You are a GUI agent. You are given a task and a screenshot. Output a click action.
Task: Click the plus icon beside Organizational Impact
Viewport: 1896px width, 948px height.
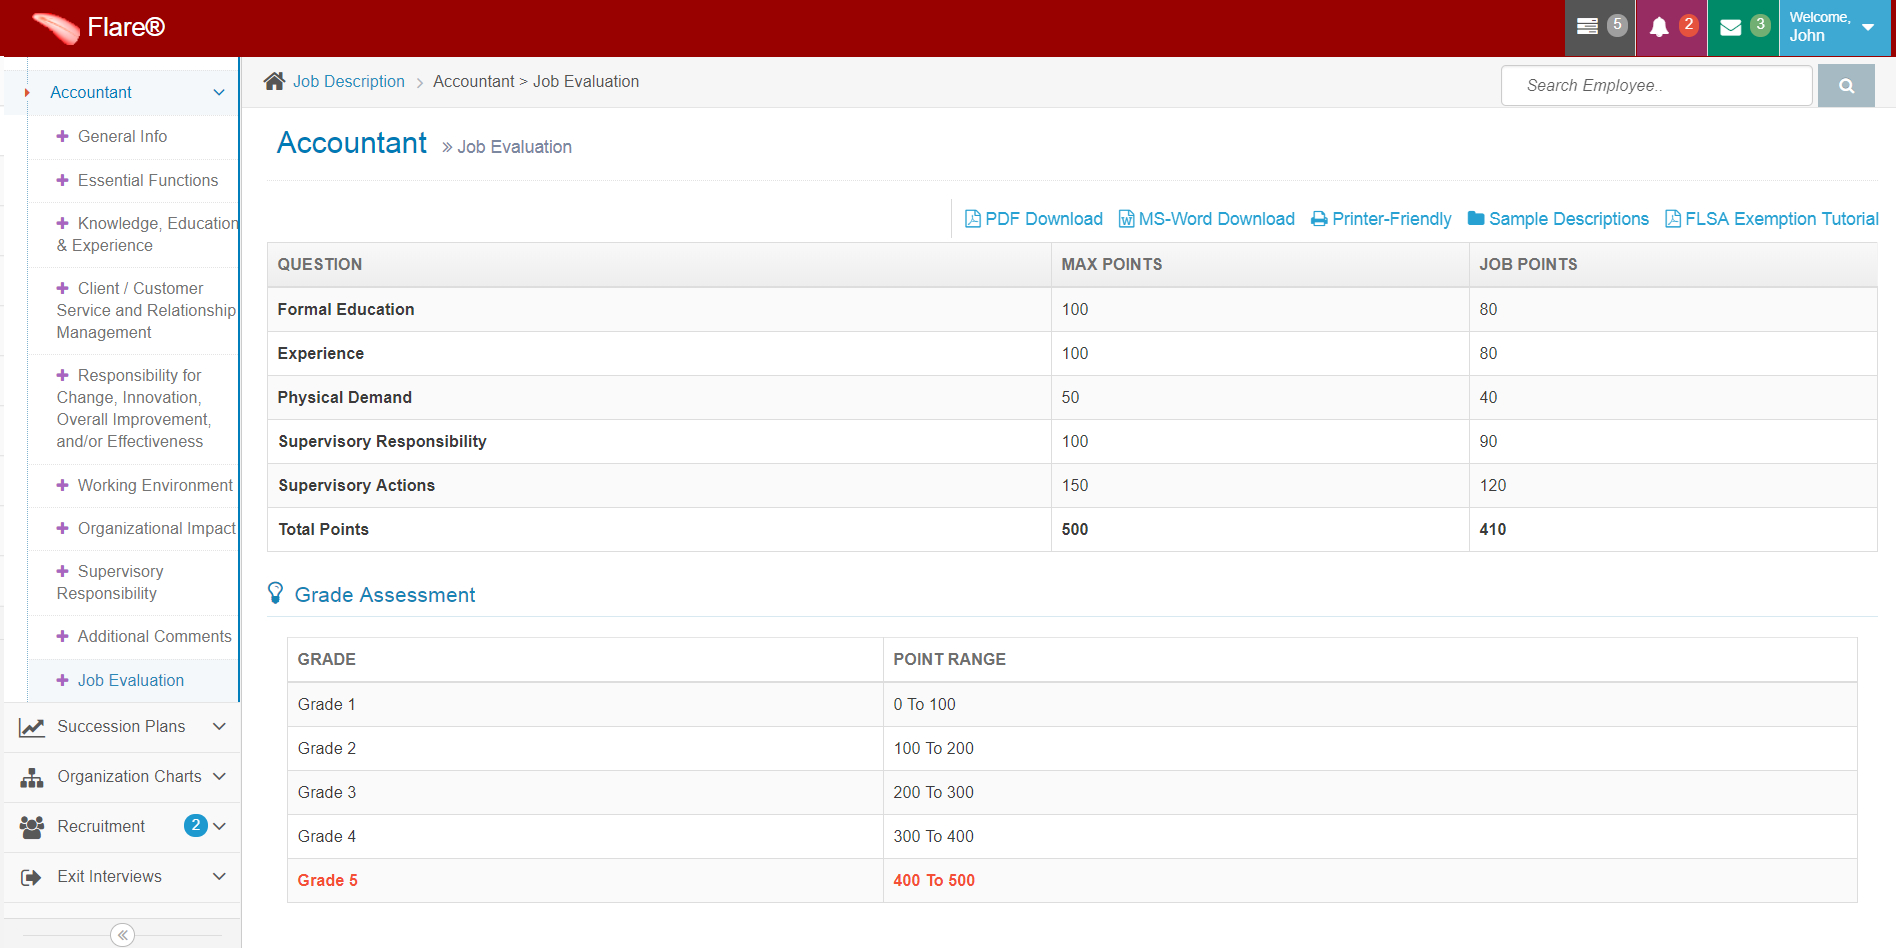[62, 528]
